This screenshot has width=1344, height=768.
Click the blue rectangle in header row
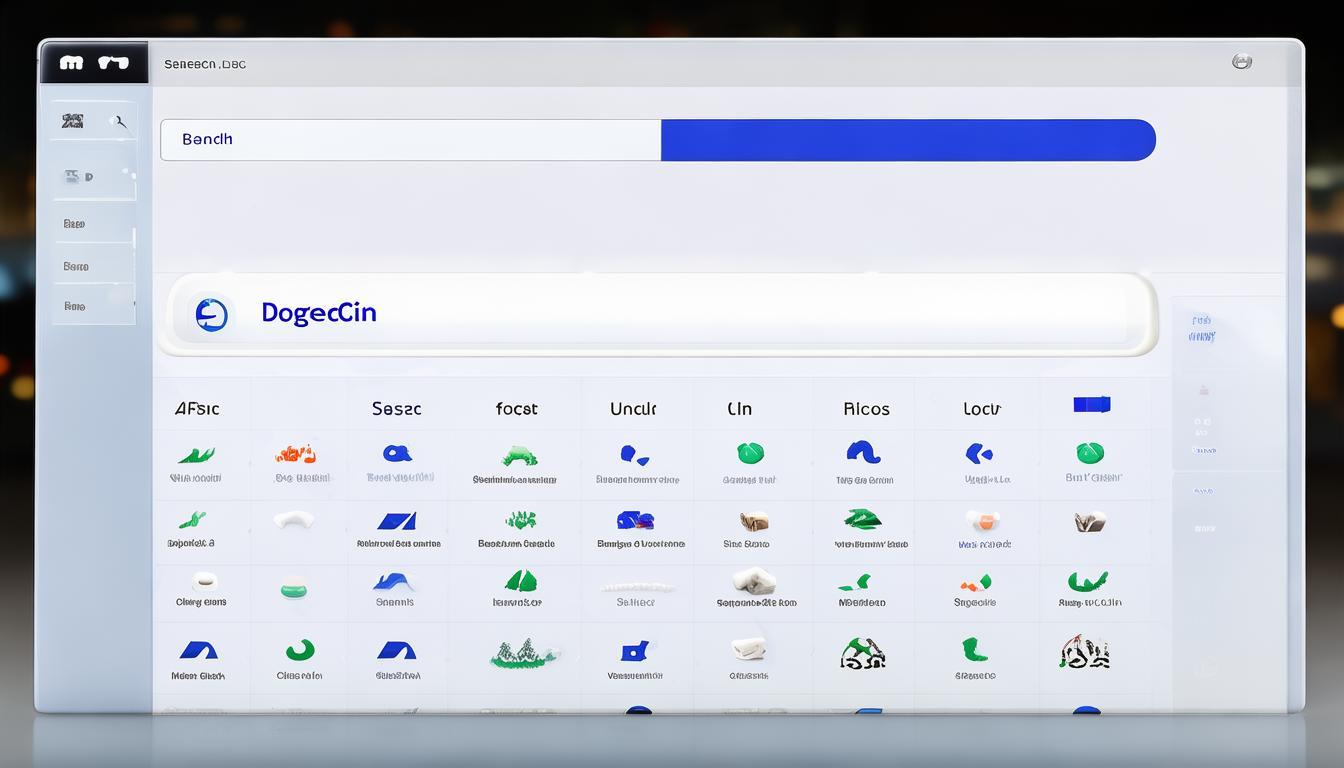tap(1091, 405)
